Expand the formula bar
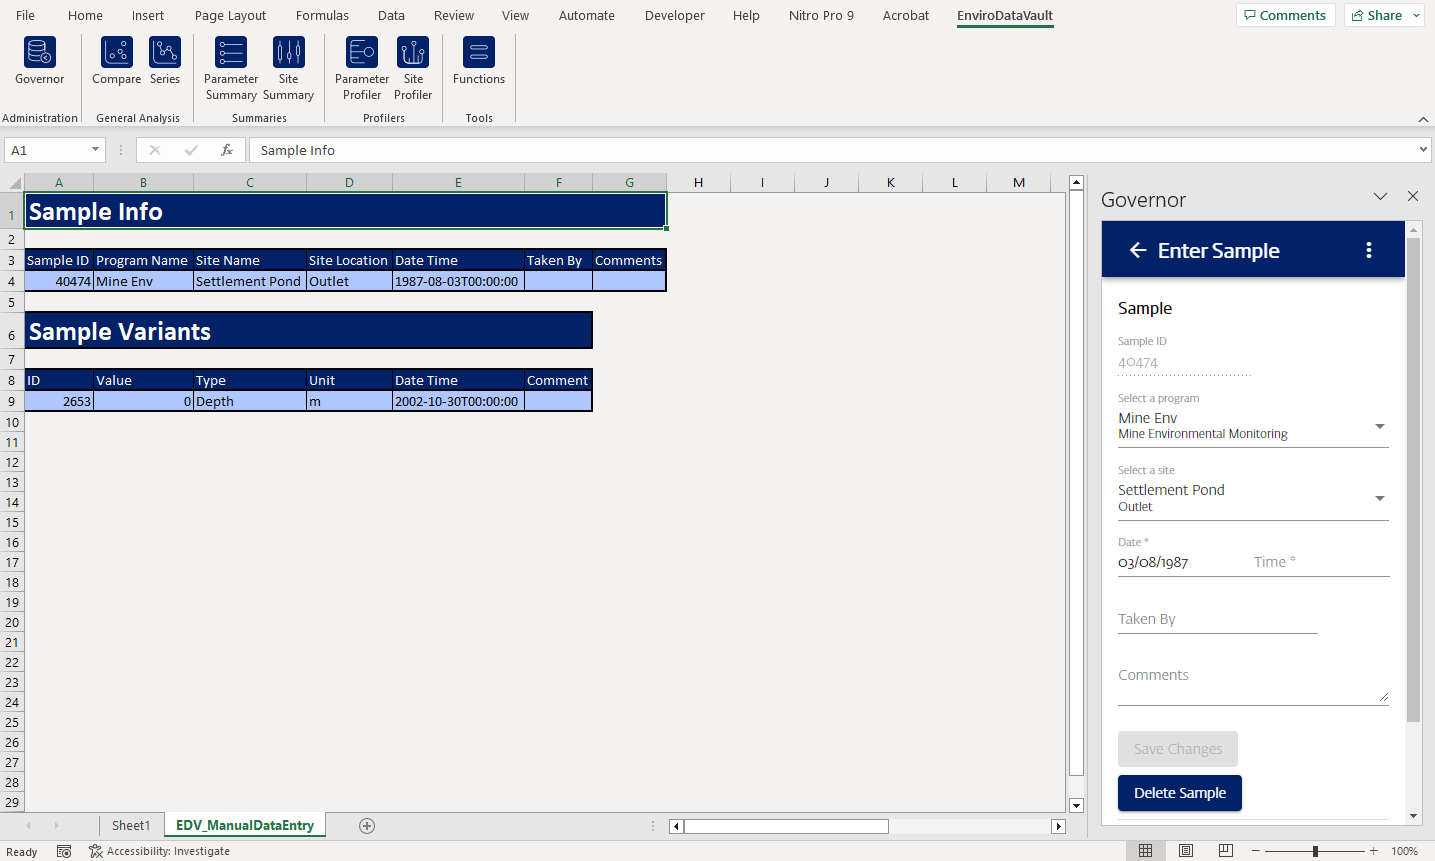Viewport: 1435px width, 861px height. [x=1424, y=150]
